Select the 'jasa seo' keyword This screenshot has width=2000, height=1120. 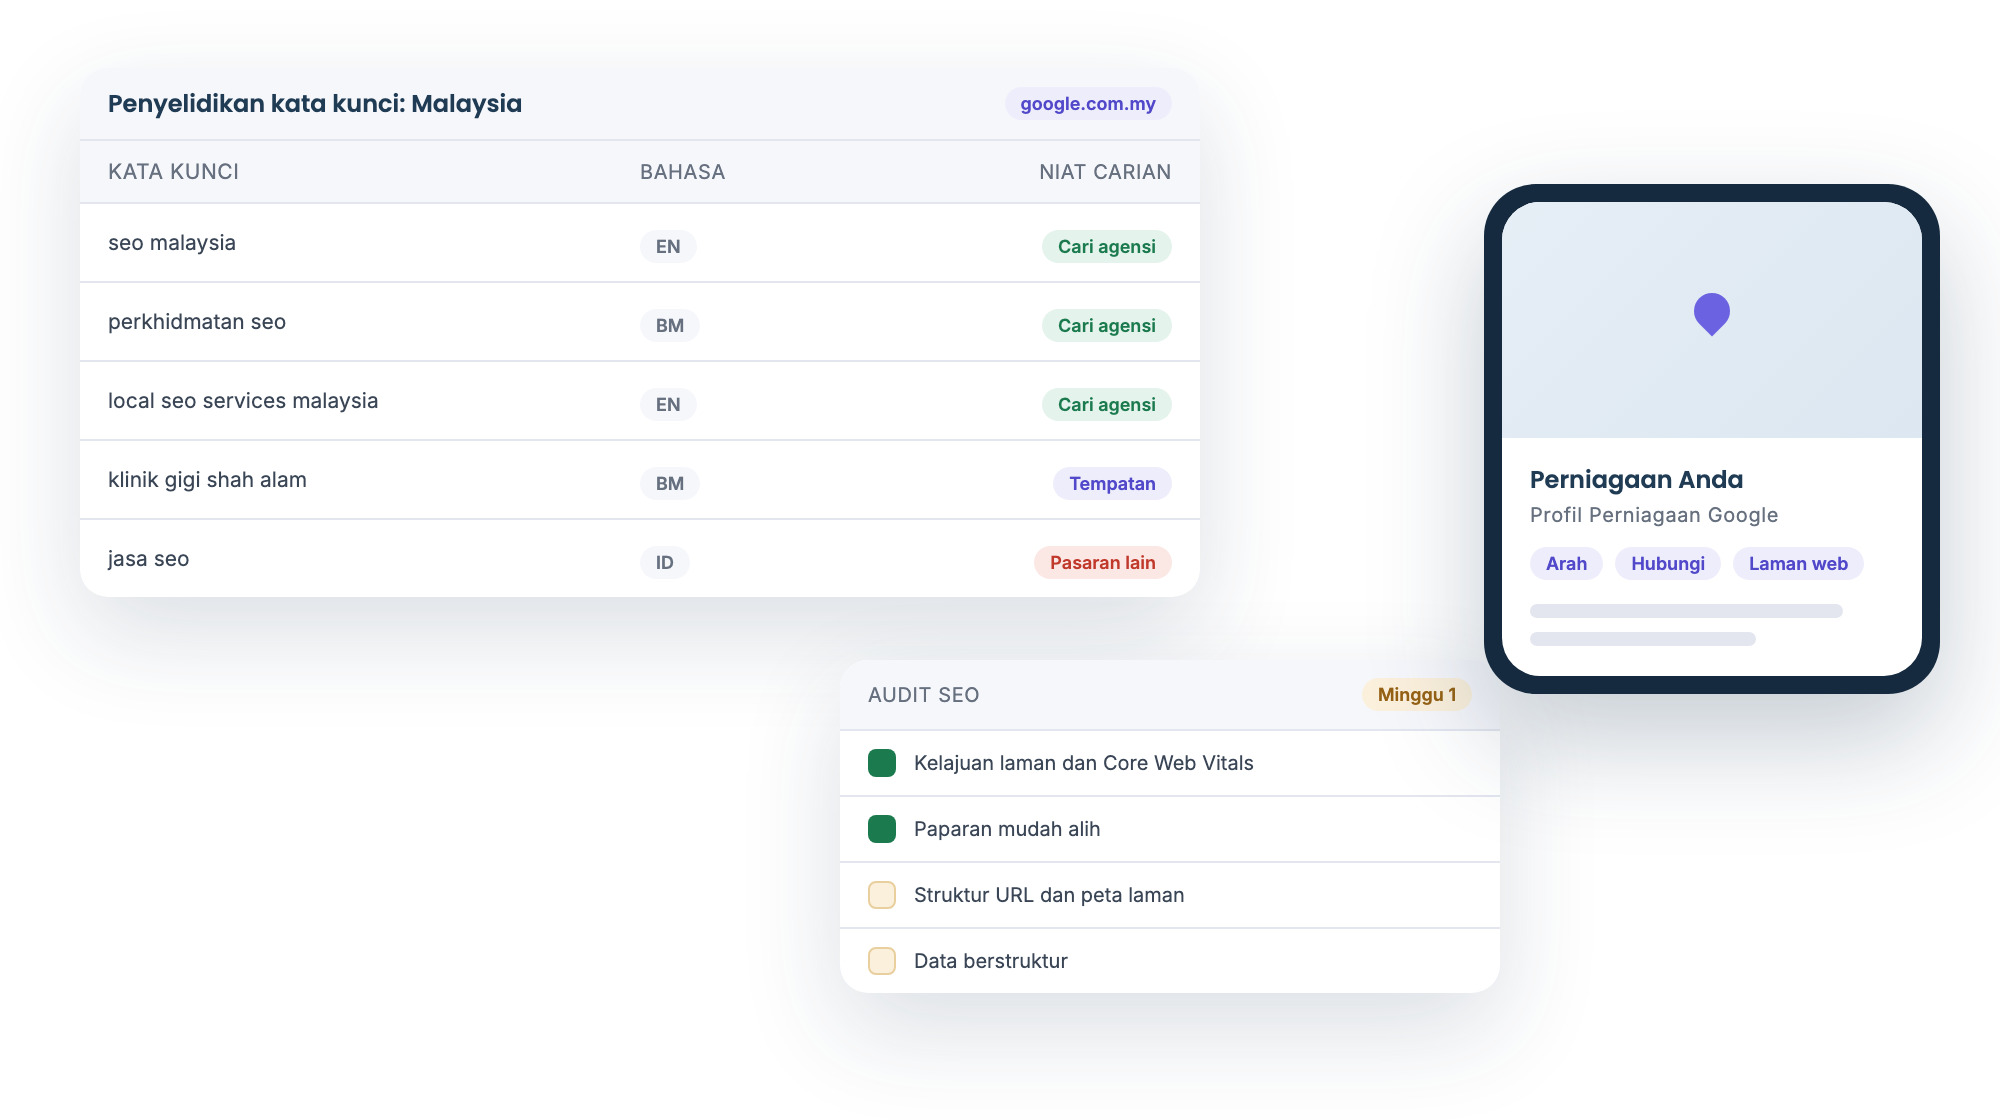click(x=148, y=559)
